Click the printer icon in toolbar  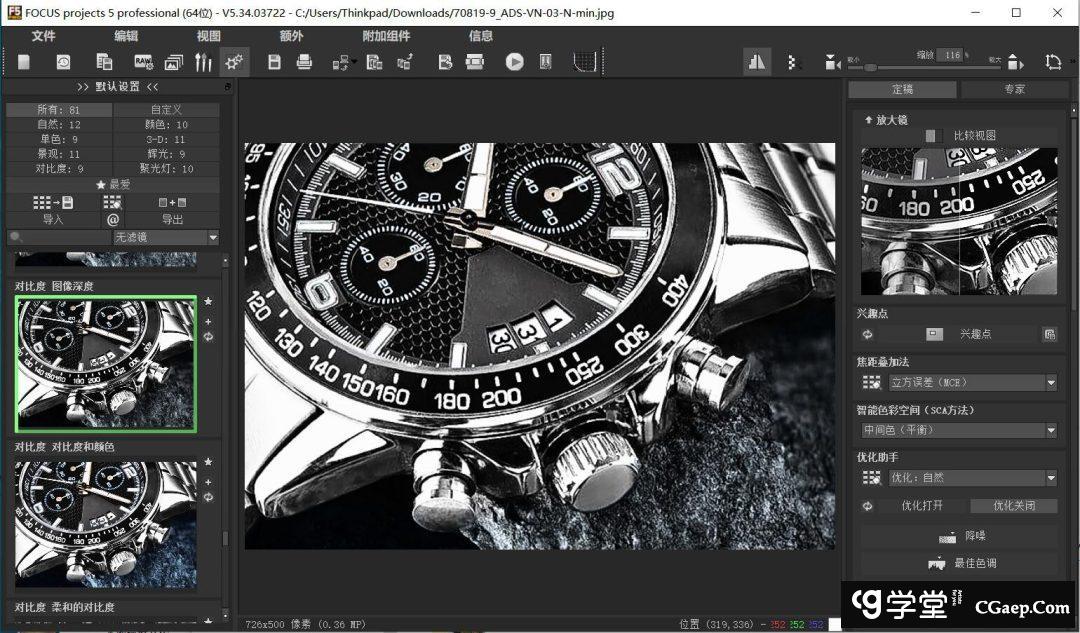point(304,62)
